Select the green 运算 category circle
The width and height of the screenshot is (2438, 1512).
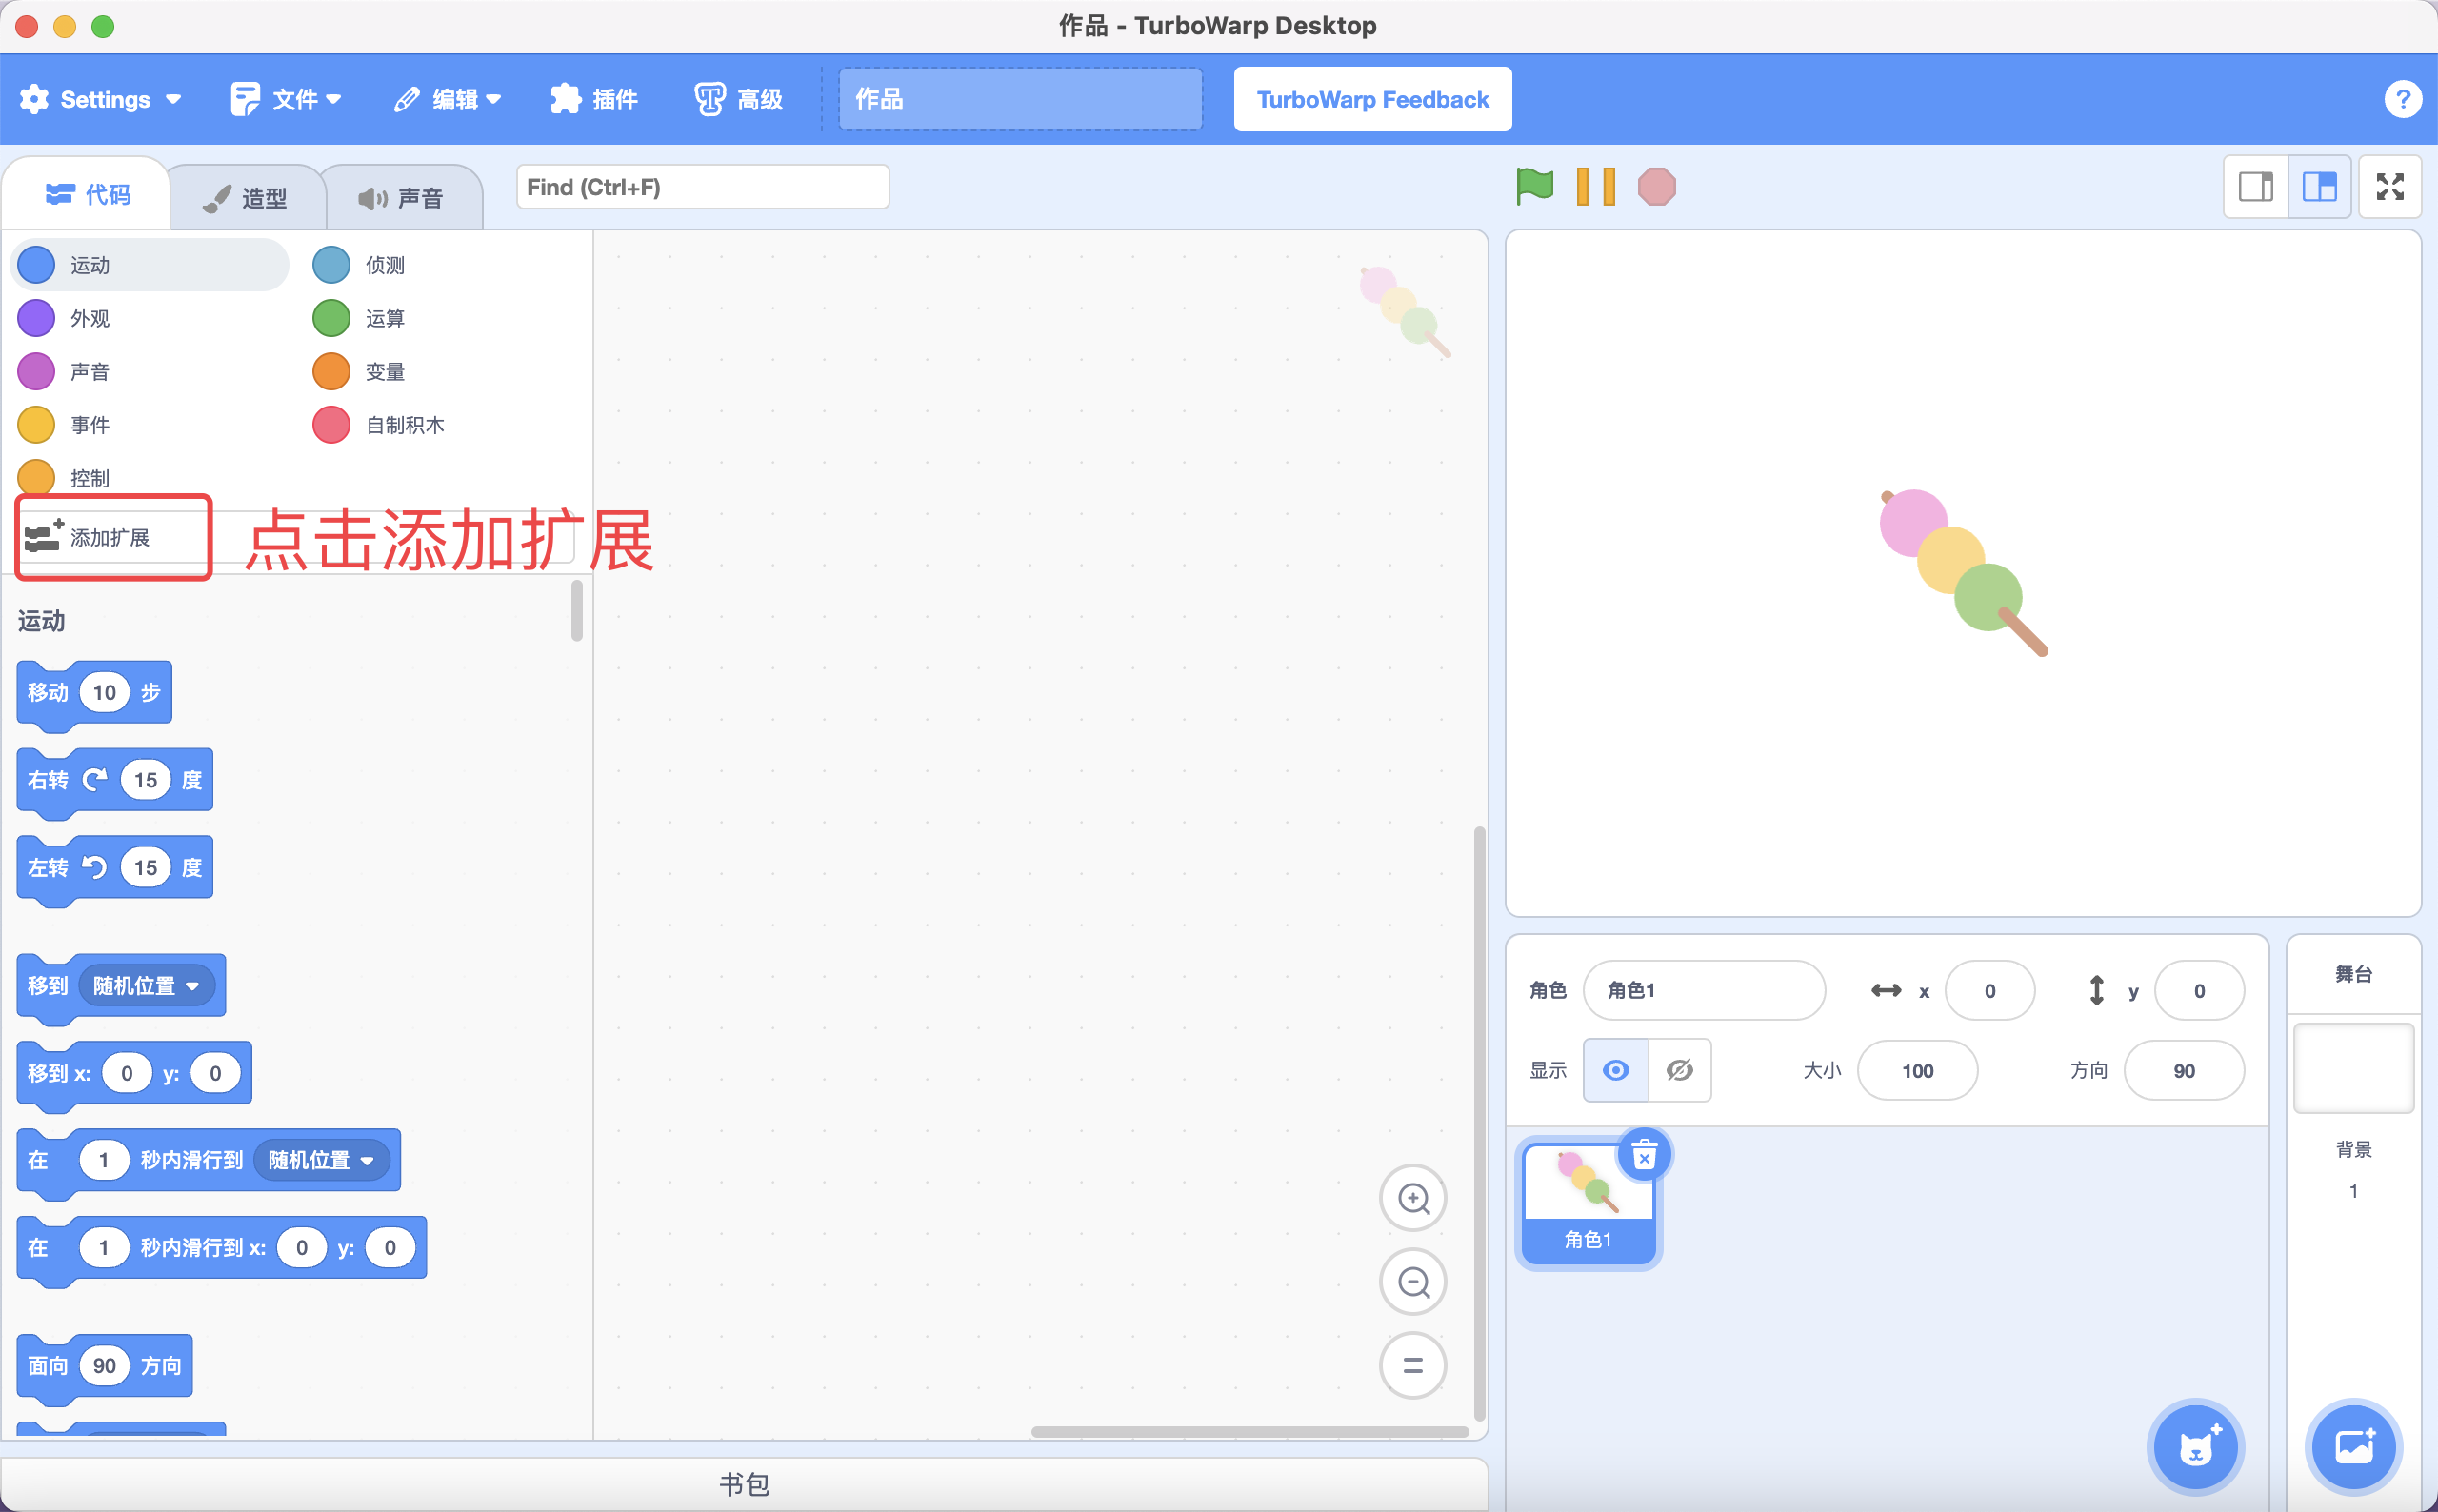click(x=331, y=318)
